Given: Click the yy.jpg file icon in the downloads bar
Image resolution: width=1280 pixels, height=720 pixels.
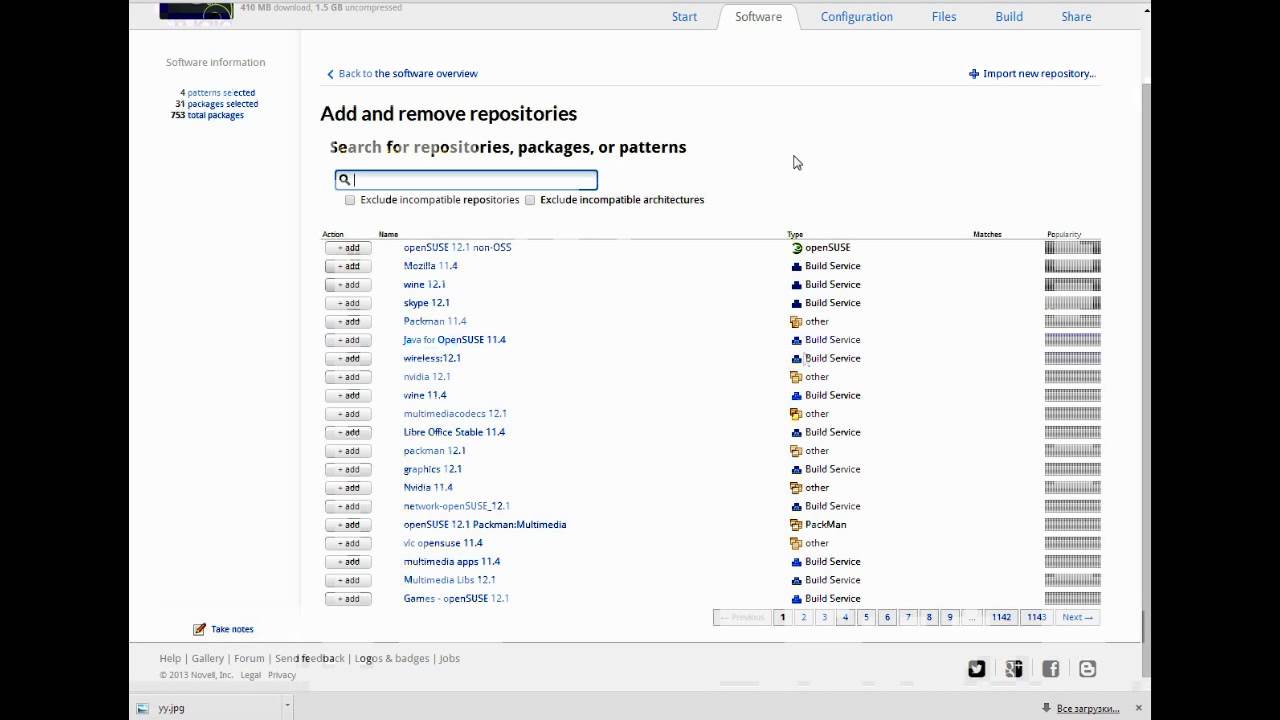Looking at the screenshot, I should [144, 708].
